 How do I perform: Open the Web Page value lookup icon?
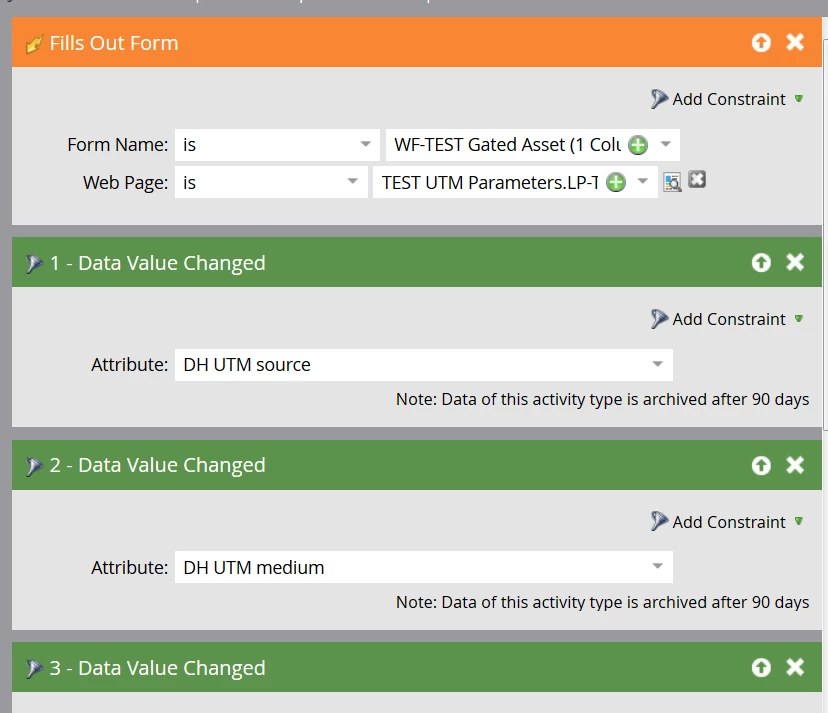[x=672, y=182]
